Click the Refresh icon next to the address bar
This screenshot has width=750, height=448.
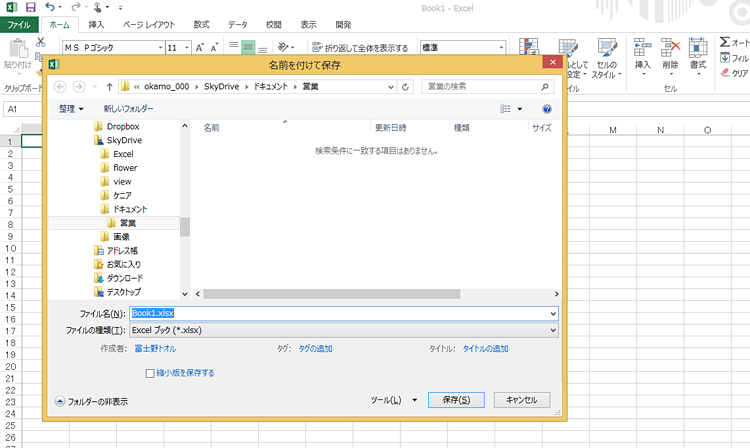tap(405, 87)
